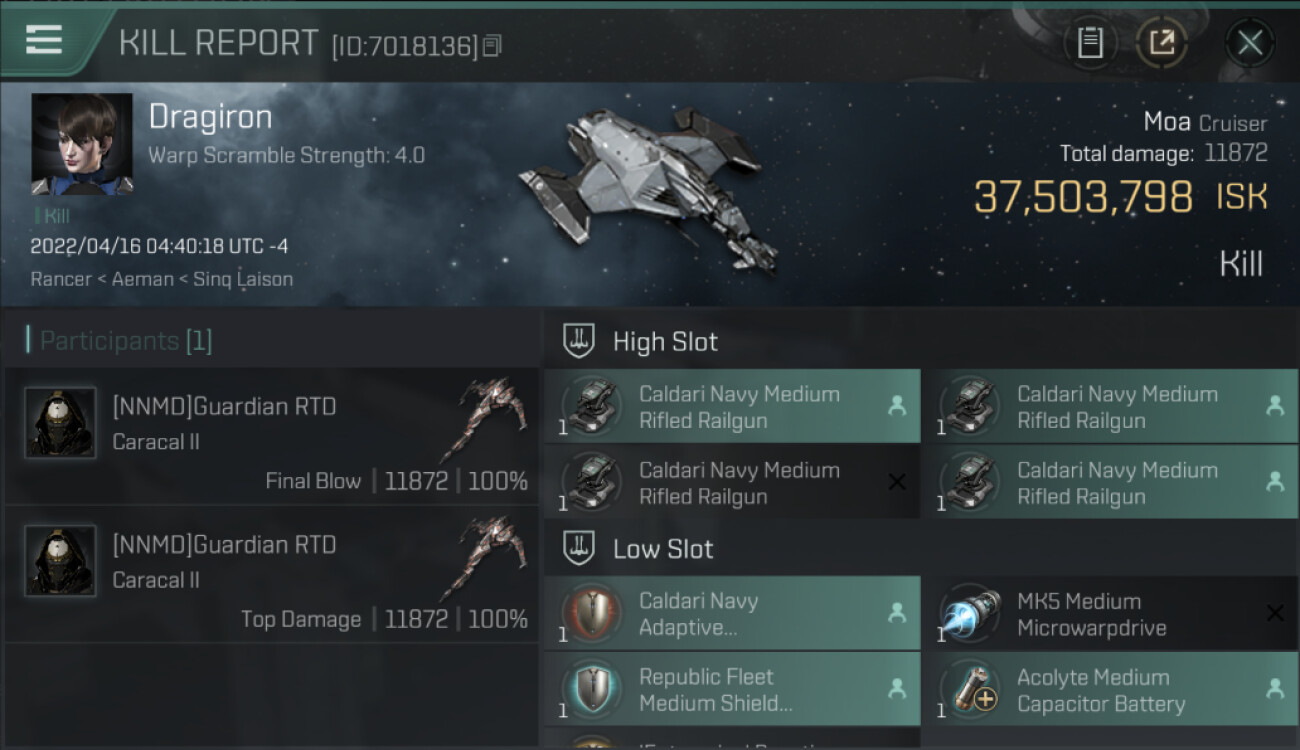
Task: Click the Republic Fleet Medium Shield icon
Action: coord(592,689)
